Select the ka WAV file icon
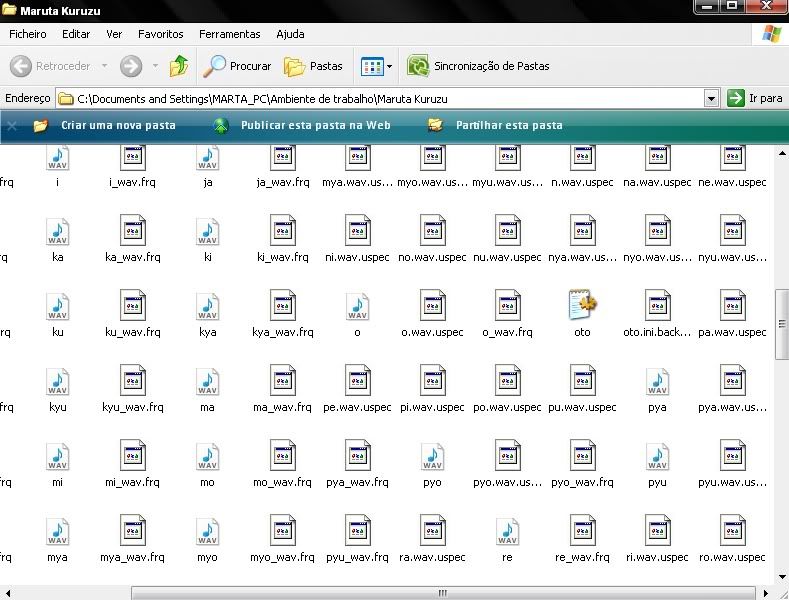Viewport: 789px width, 600px height. click(x=57, y=231)
